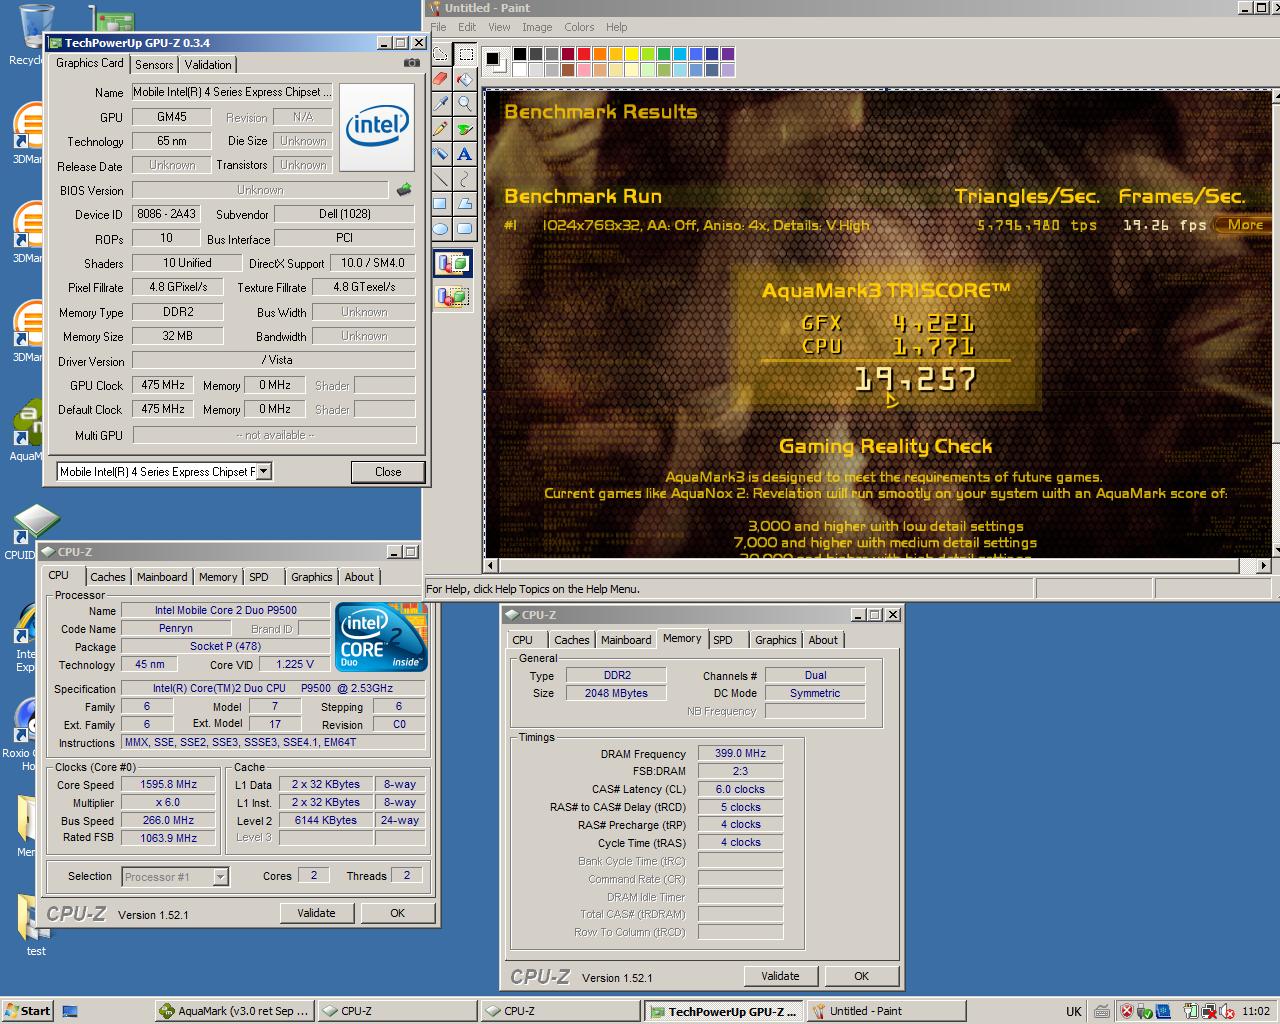Select opaque selection mode option
The image size is (1280, 1024).
452,264
